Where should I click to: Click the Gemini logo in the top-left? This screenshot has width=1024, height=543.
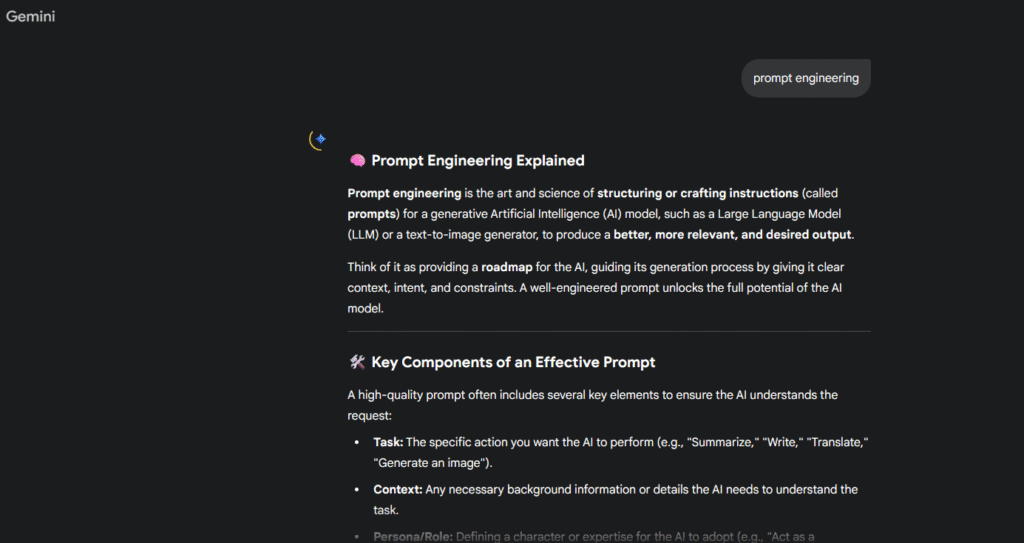click(30, 16)
